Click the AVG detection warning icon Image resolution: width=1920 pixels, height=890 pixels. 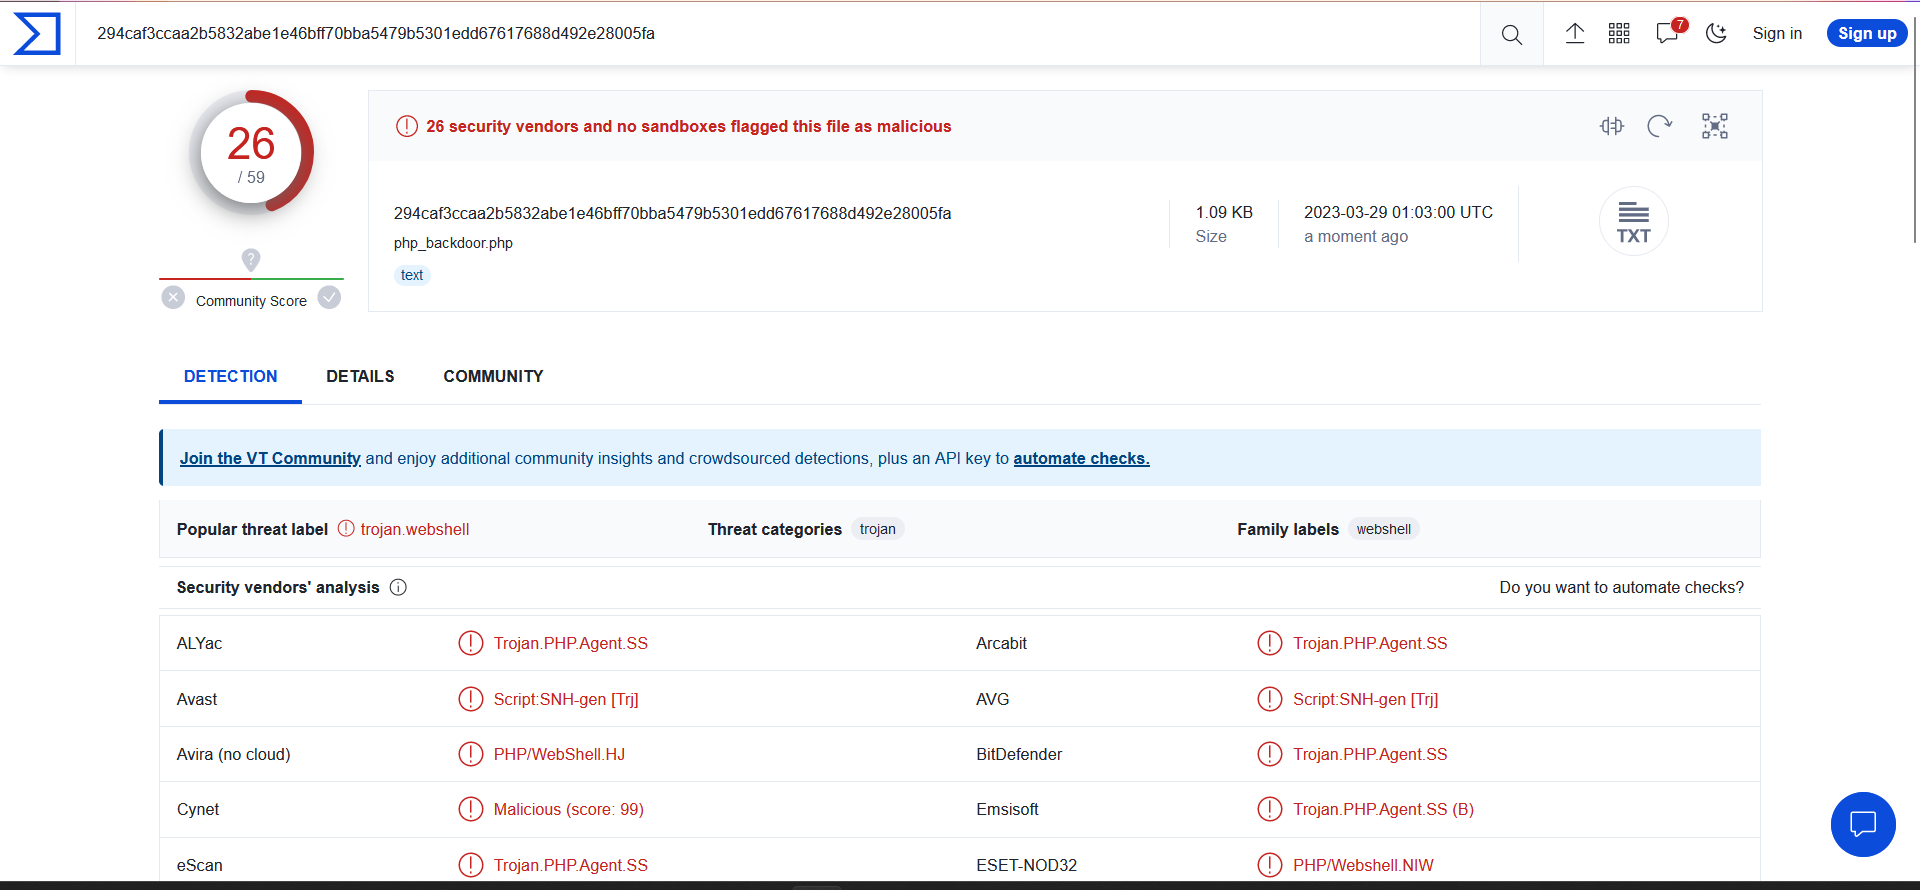click(x=1270, y=699)
